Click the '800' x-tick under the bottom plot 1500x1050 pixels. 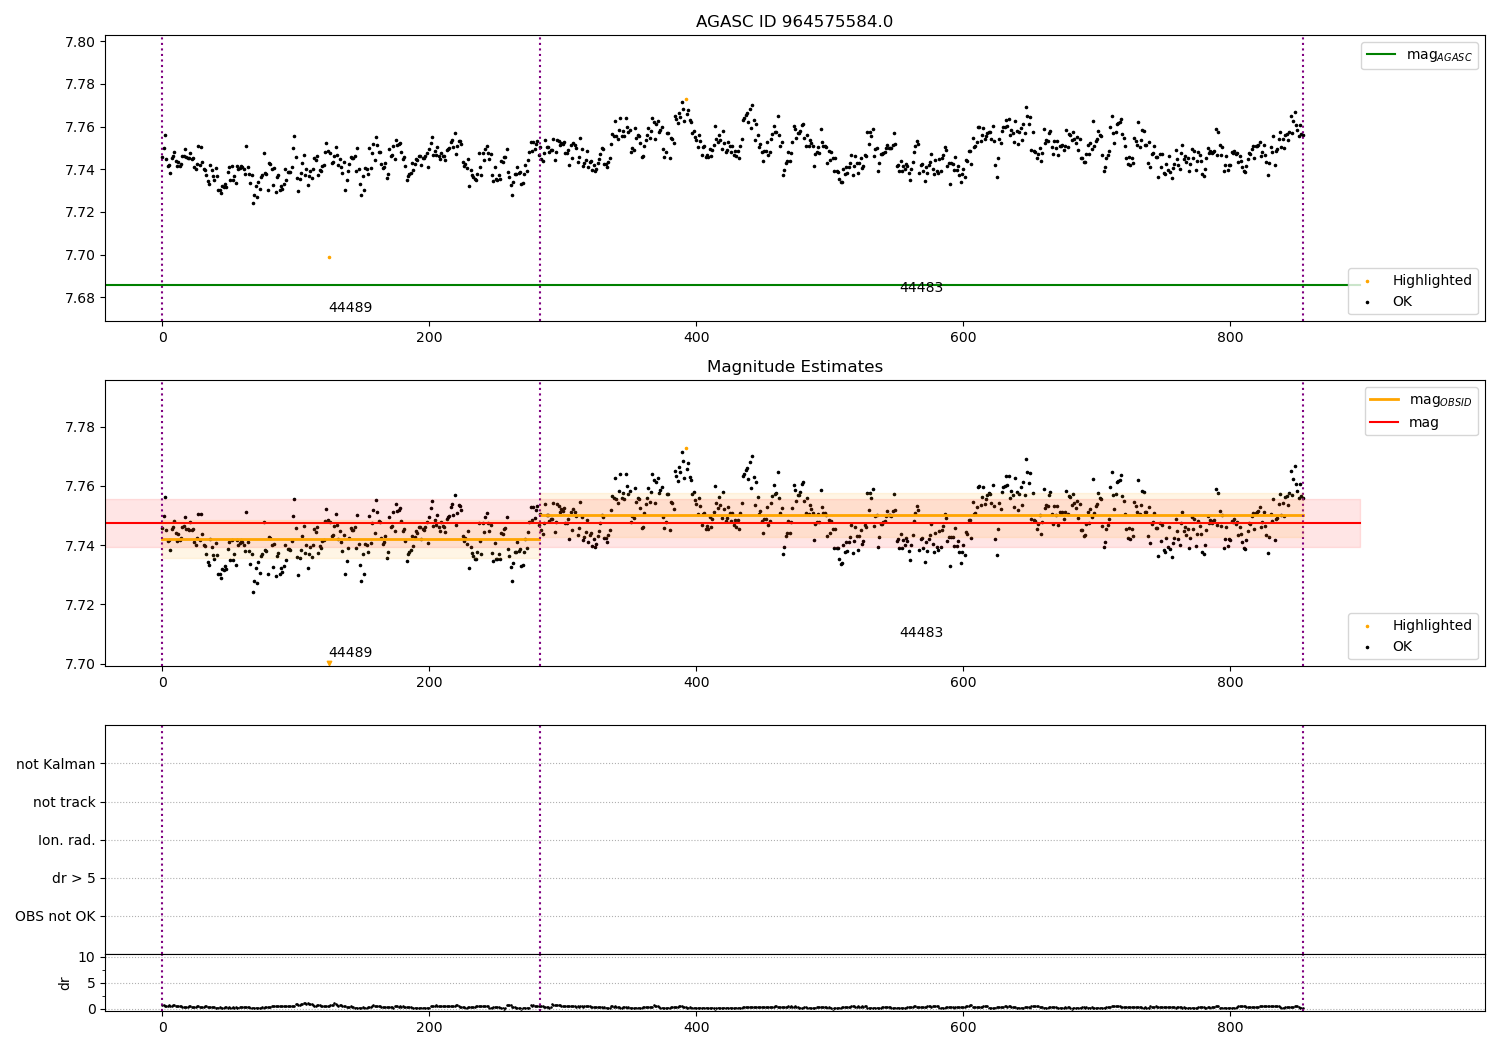(x=1230, y=1027)
